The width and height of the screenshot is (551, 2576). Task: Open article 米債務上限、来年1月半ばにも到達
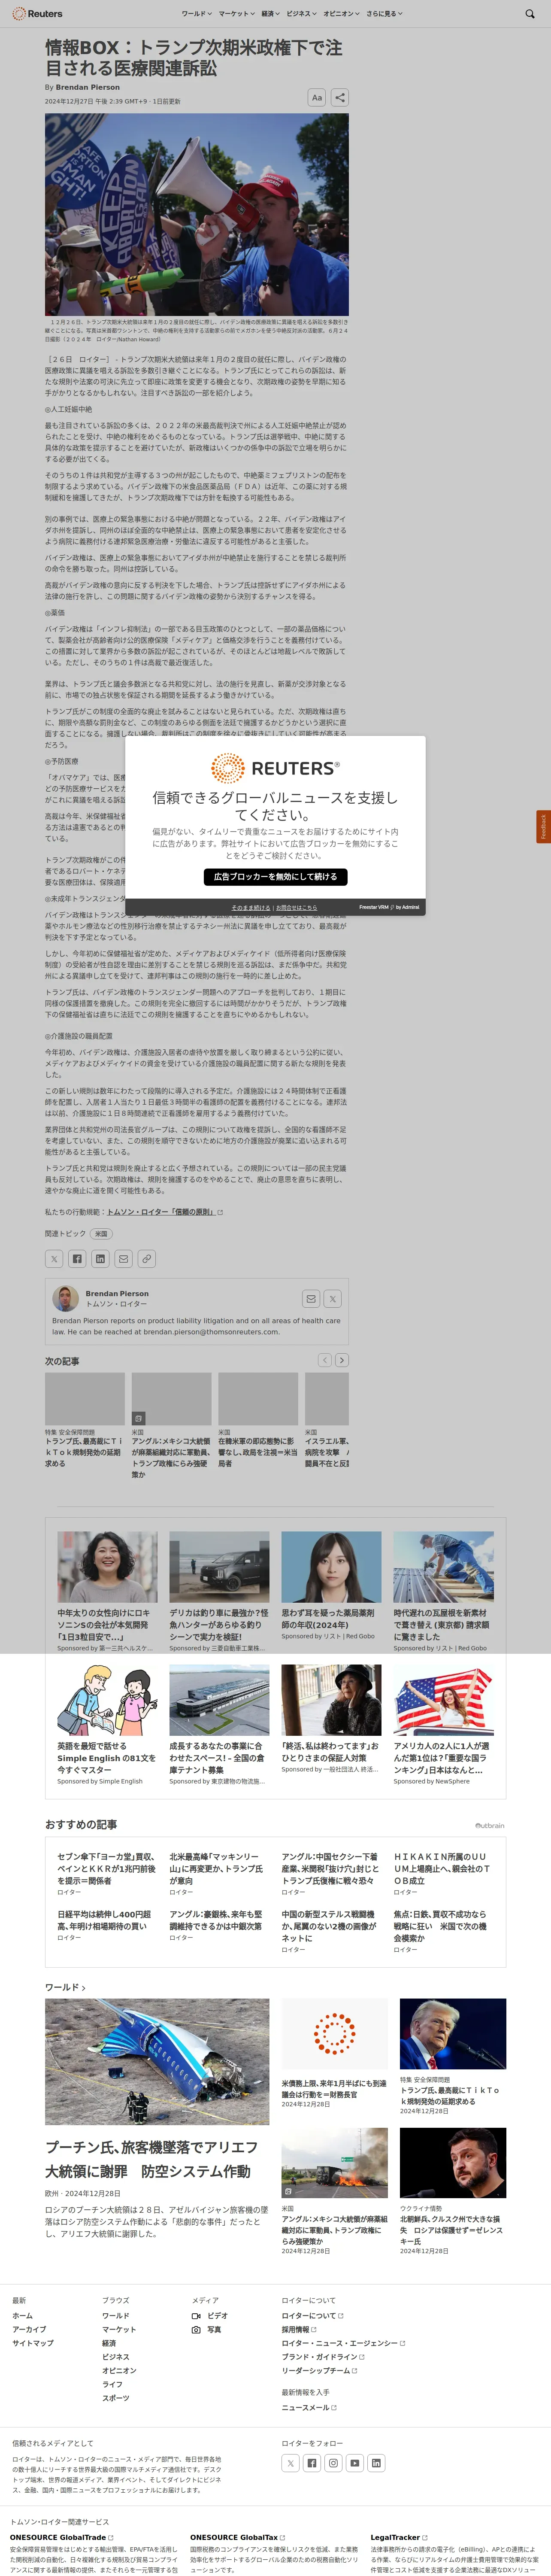pos(334,2089)
